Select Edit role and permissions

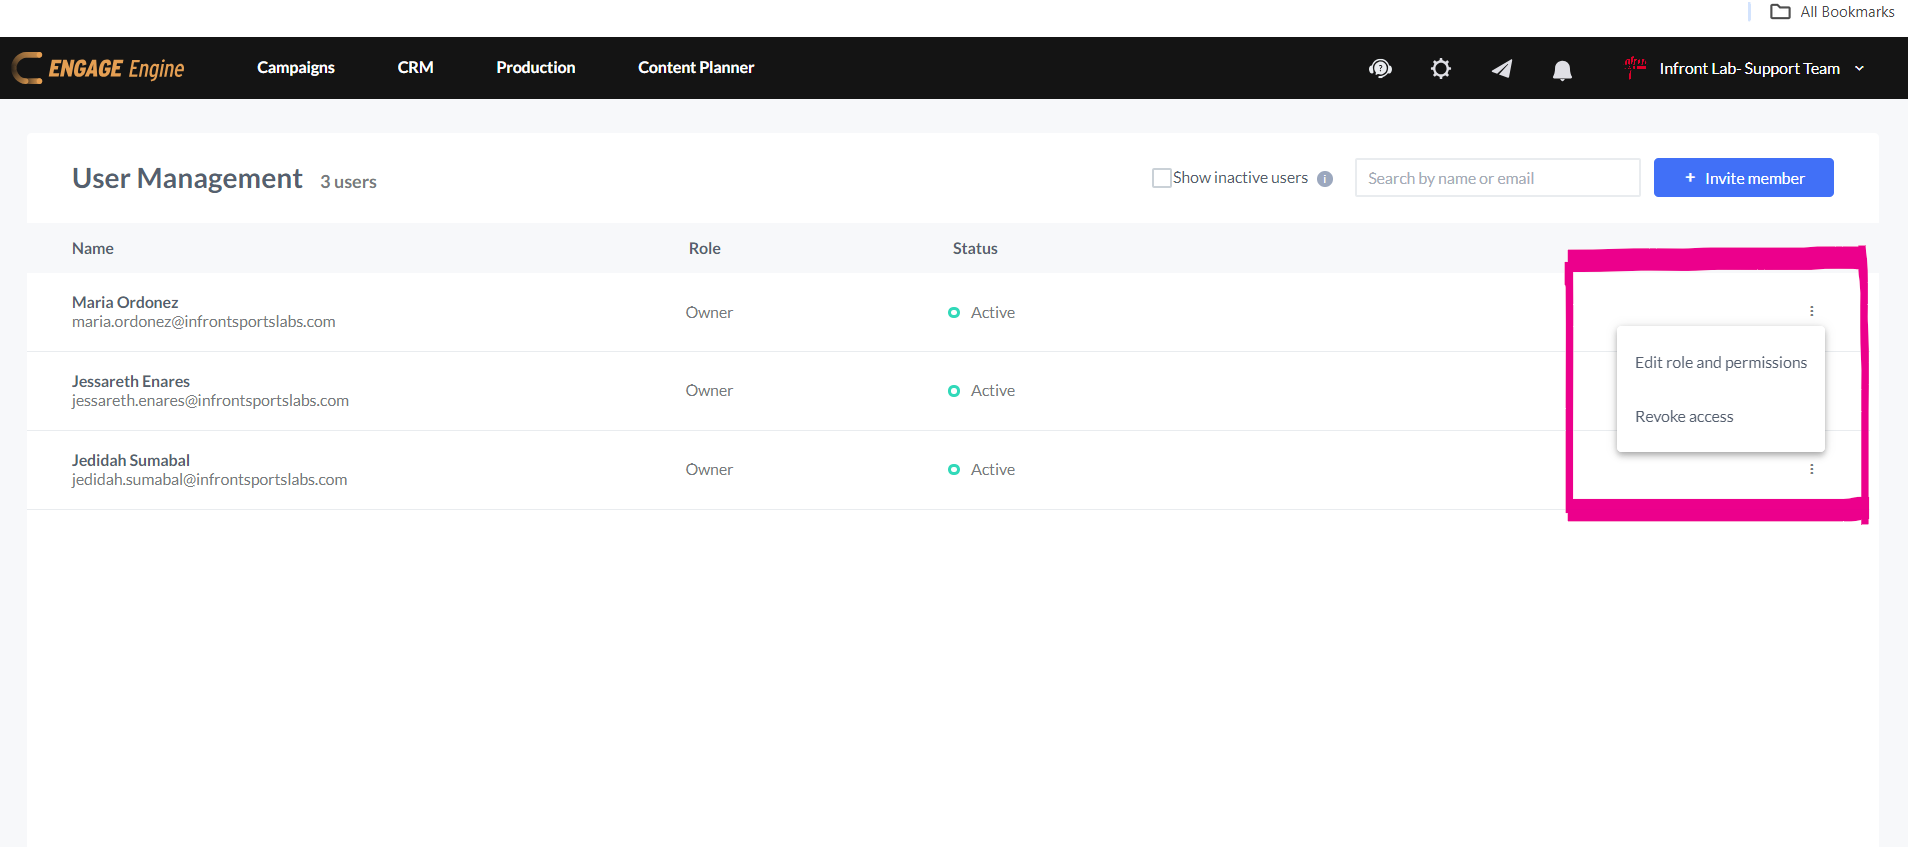[1720, 363]
